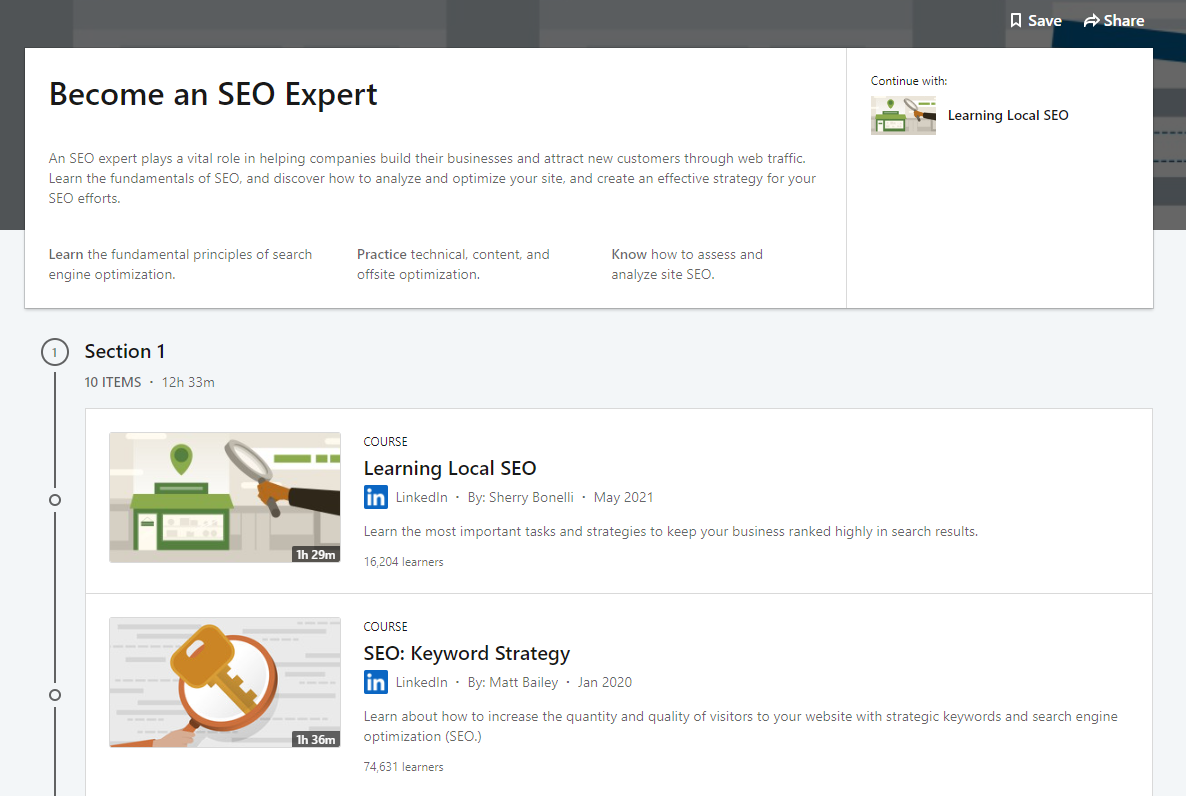This screenshot has width=1186, height=796.
Task: Click the 1h 29m duration badge
Action: coord(315,555)
